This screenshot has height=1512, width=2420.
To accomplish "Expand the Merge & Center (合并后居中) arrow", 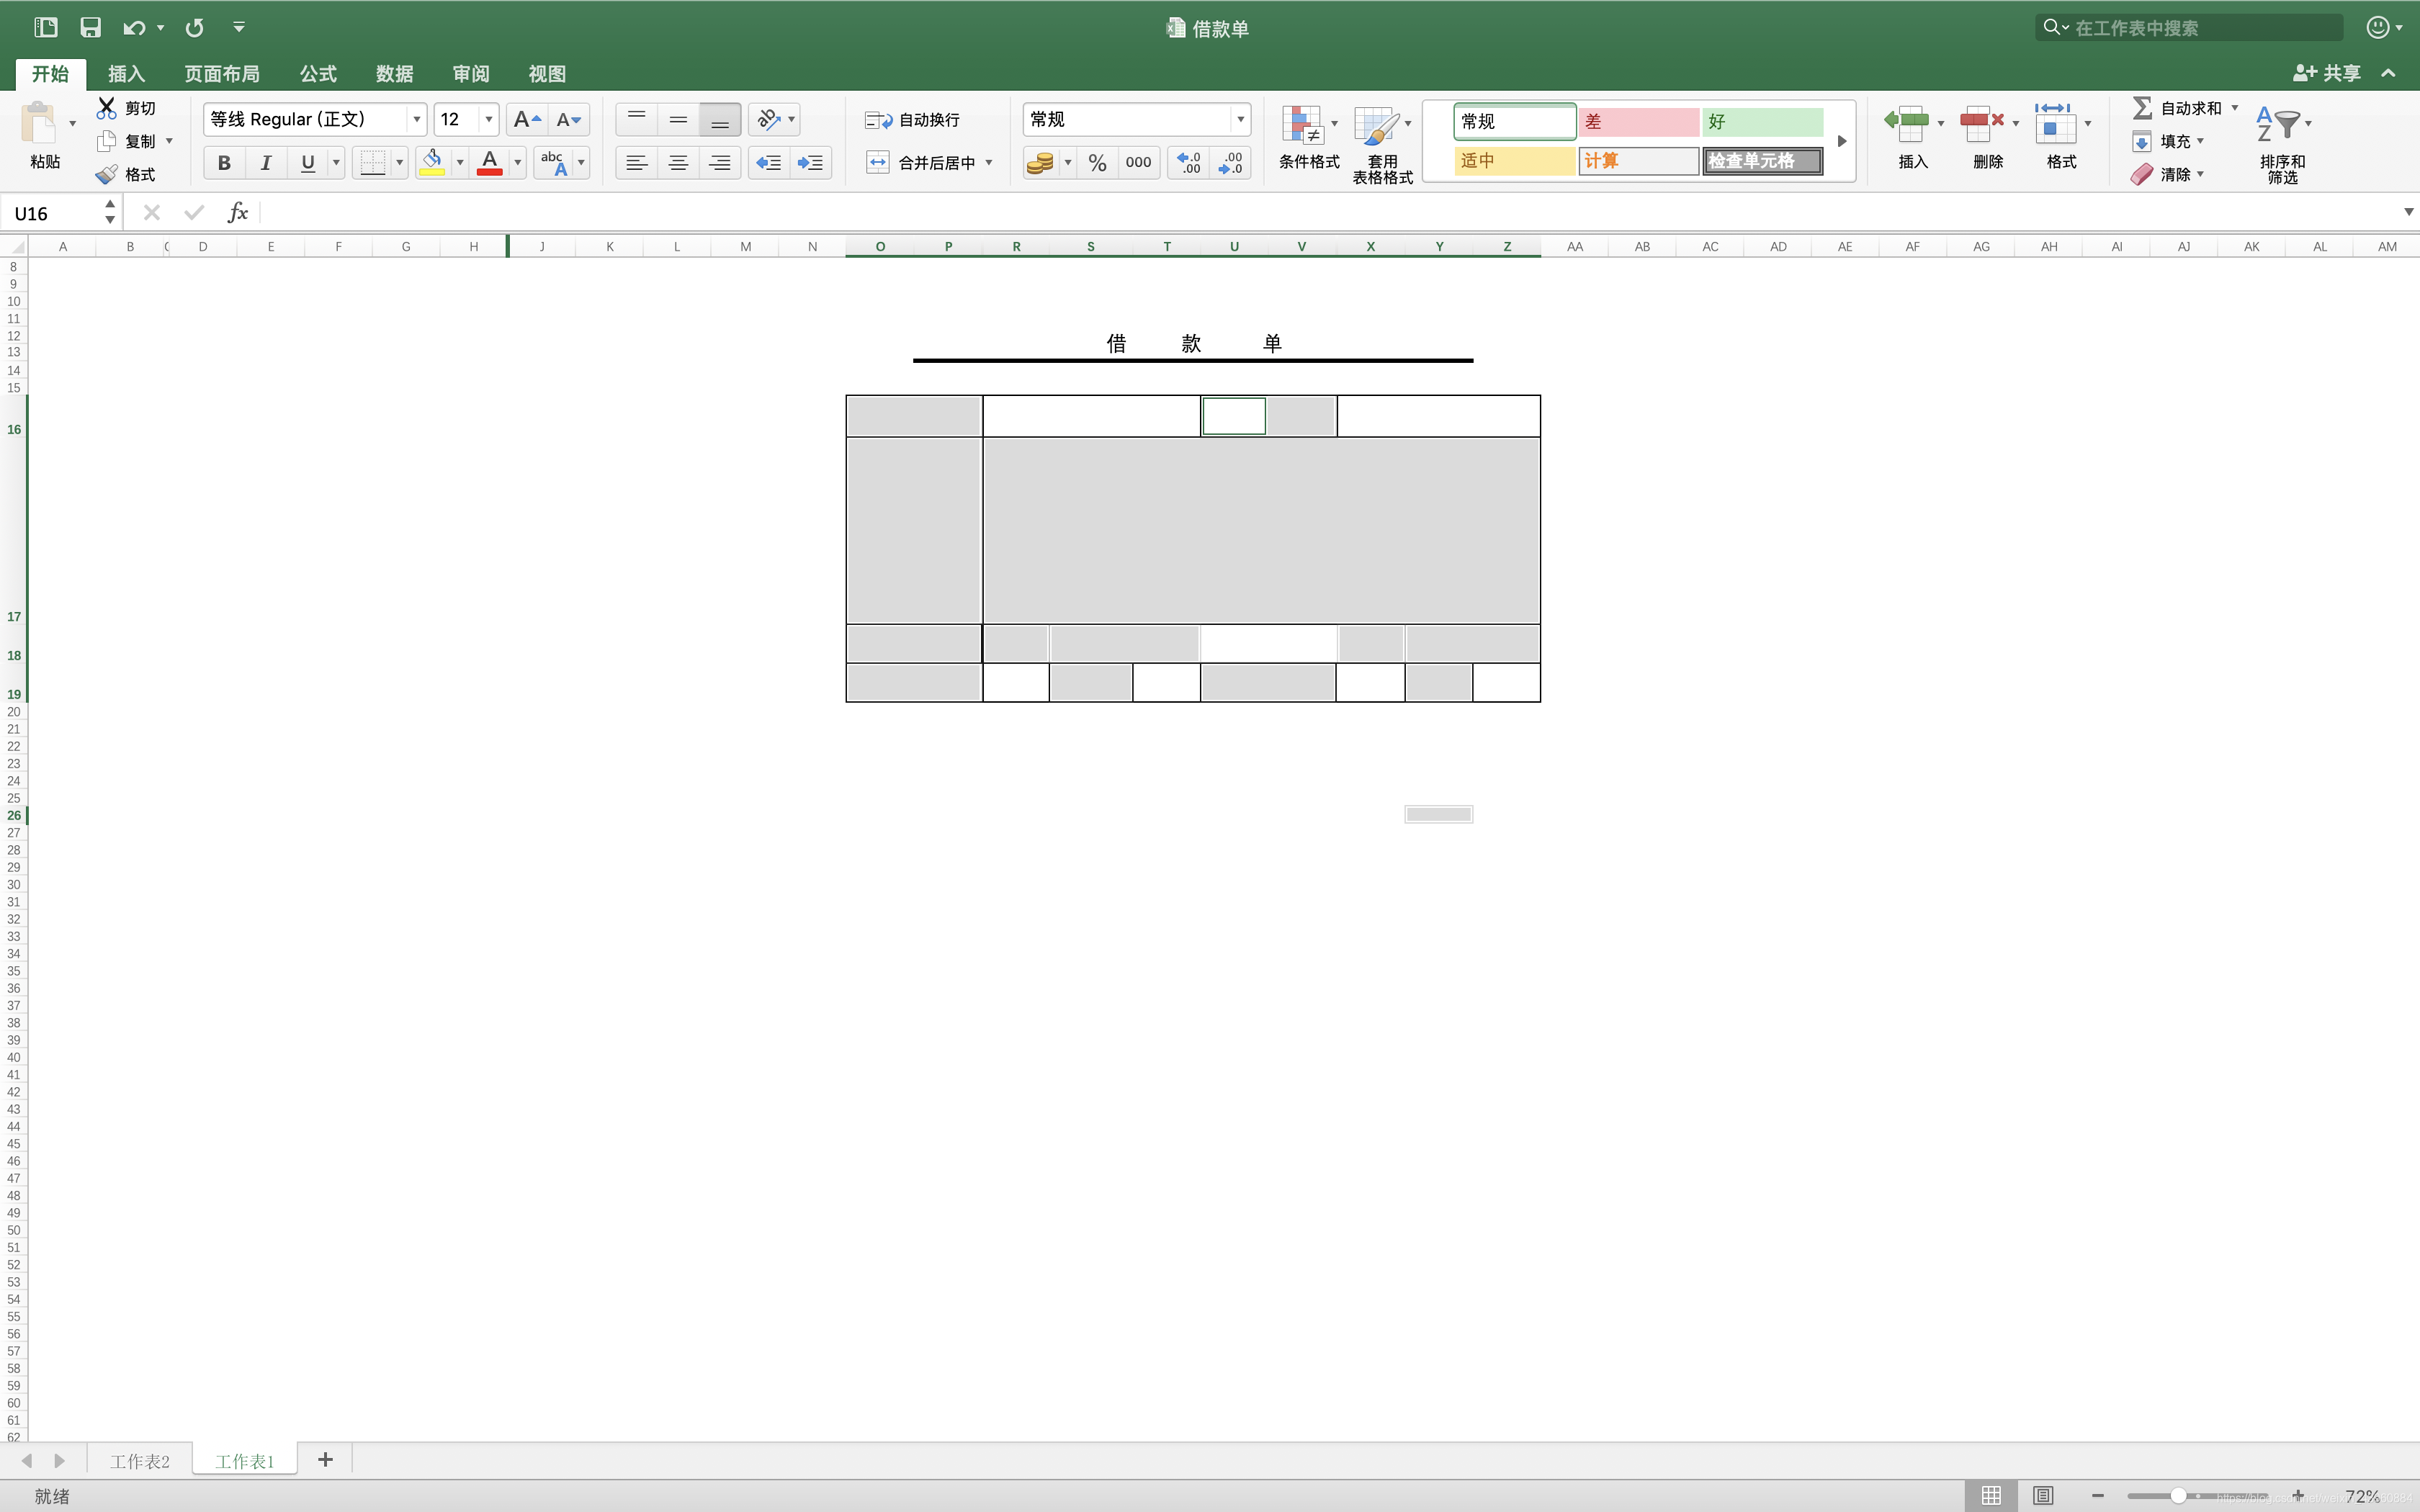I will tap(989, 162).
